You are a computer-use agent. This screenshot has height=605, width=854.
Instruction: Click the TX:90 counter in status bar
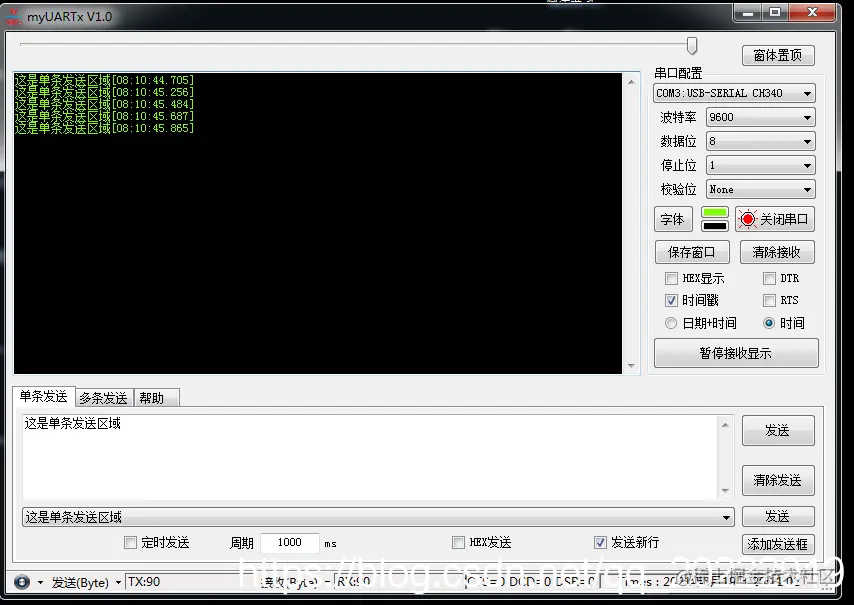pos(144,582)
